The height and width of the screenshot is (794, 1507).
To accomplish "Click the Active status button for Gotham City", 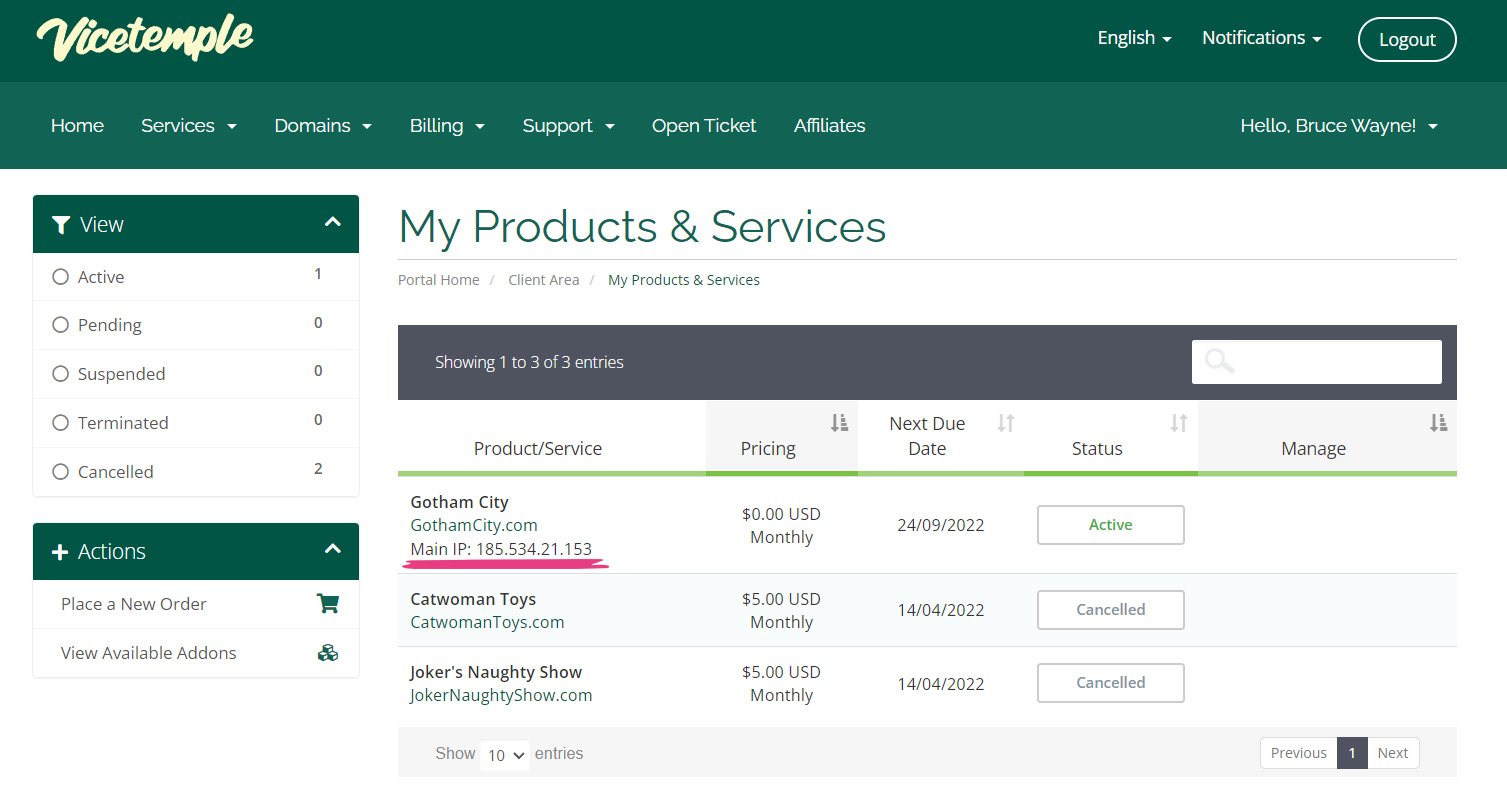I will pos(1110,525).
